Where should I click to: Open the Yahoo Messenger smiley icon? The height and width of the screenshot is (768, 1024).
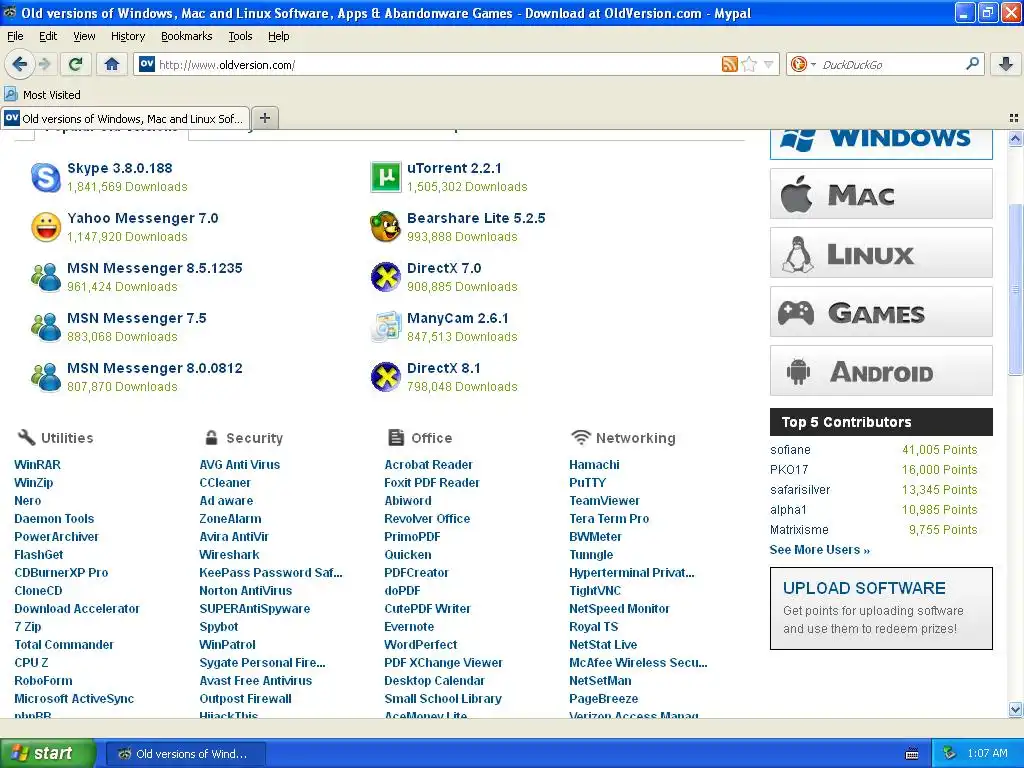tap(46, 227)
